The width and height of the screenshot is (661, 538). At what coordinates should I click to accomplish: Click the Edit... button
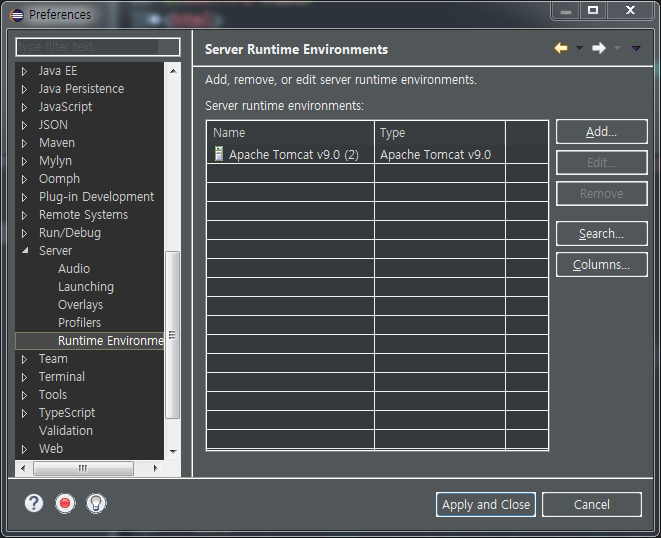coord(602,163)
